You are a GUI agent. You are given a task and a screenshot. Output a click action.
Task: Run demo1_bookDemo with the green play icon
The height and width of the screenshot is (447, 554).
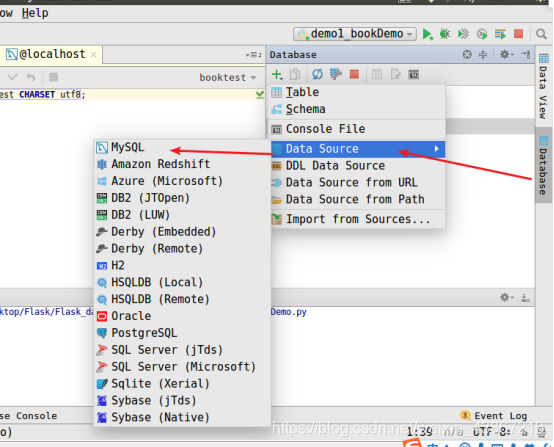pyautogui.click(x=428, y=34)
